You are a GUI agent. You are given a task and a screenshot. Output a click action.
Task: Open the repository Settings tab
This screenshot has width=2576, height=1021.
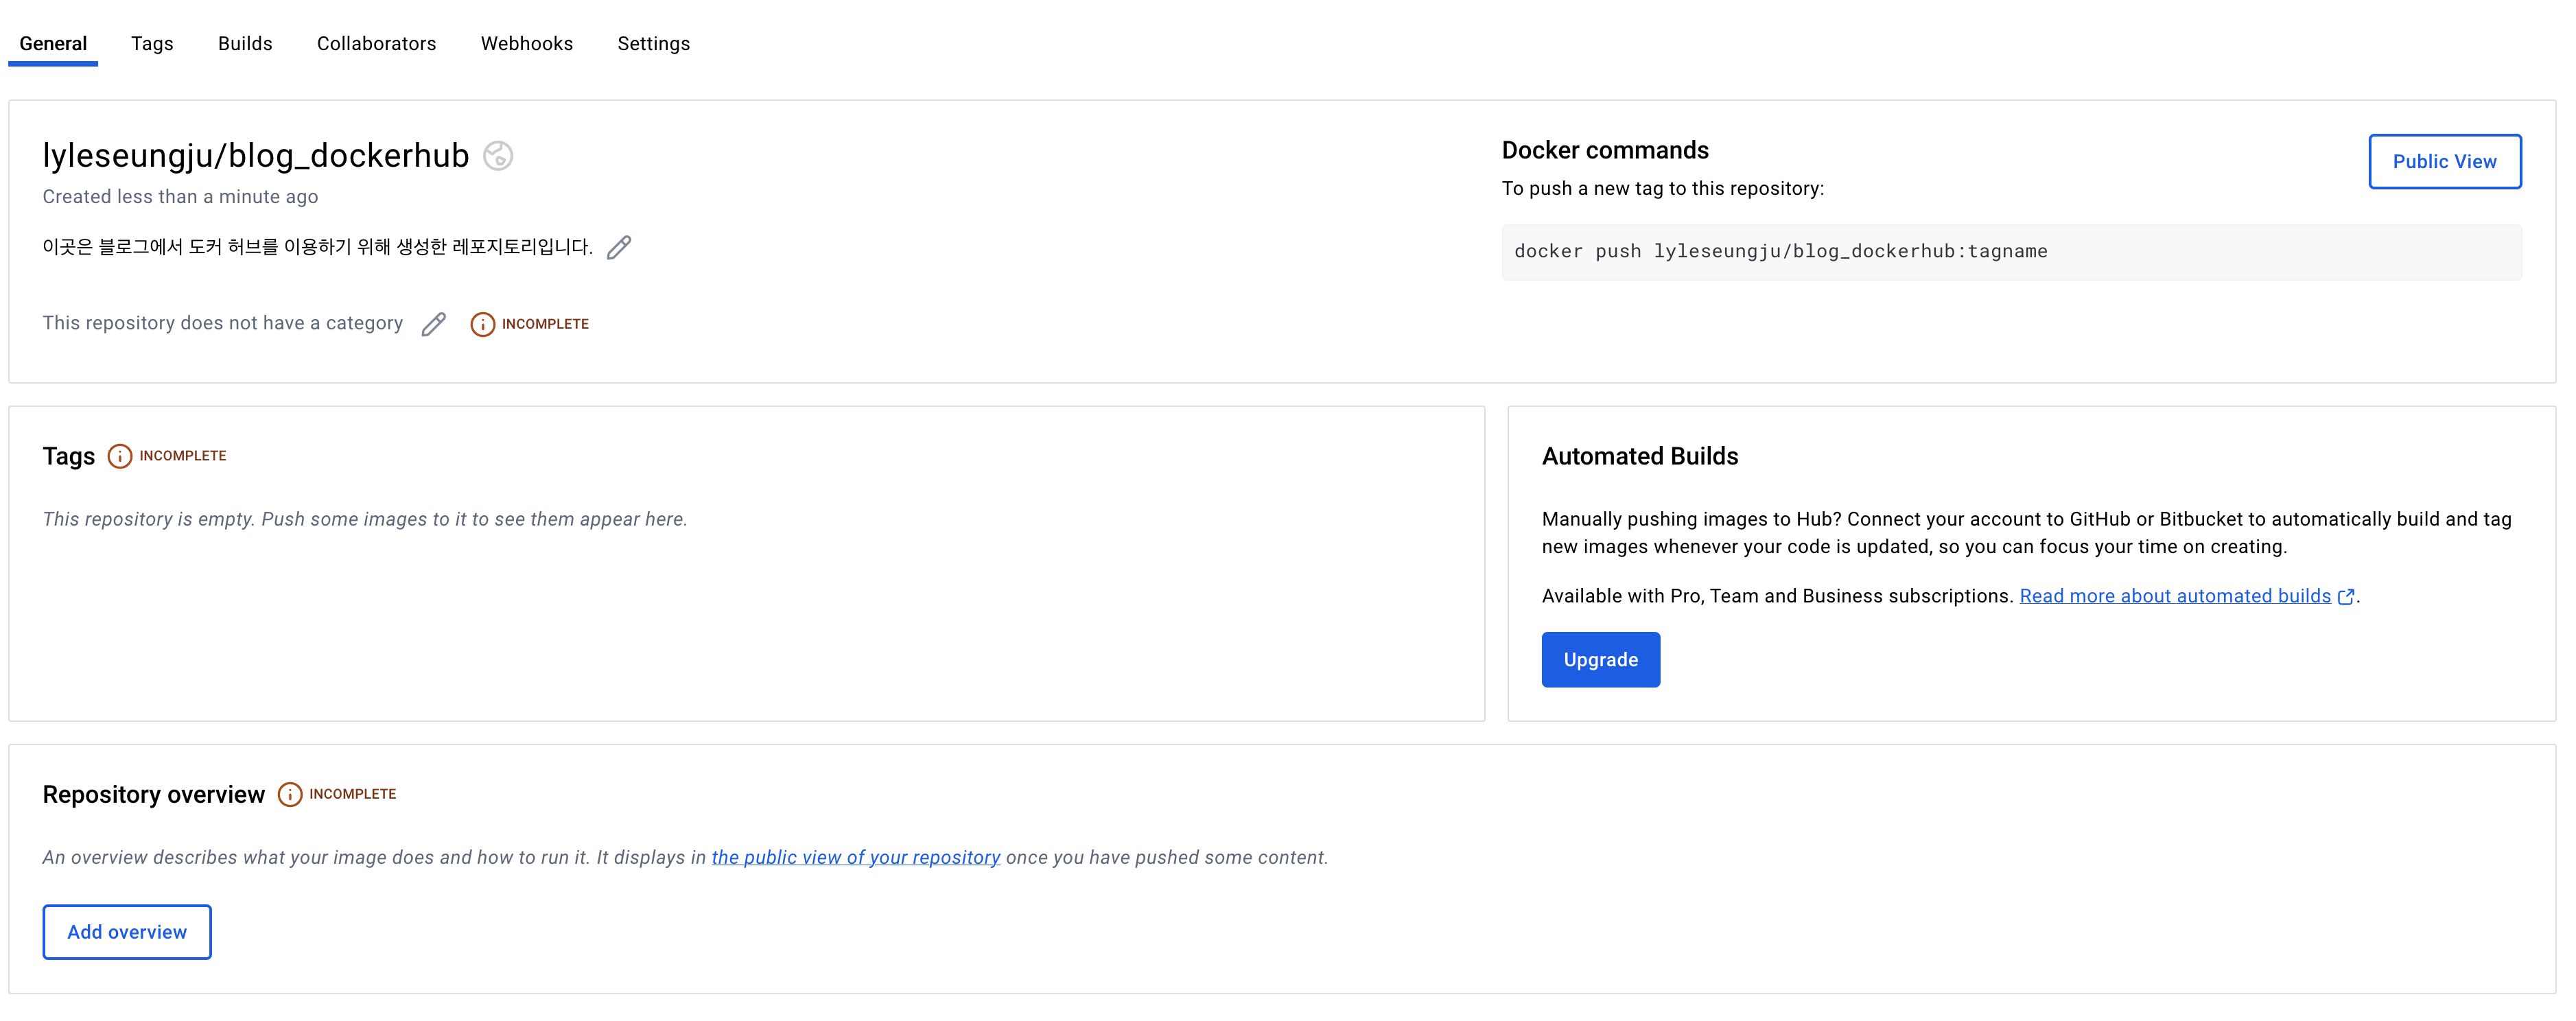(653, 44)
